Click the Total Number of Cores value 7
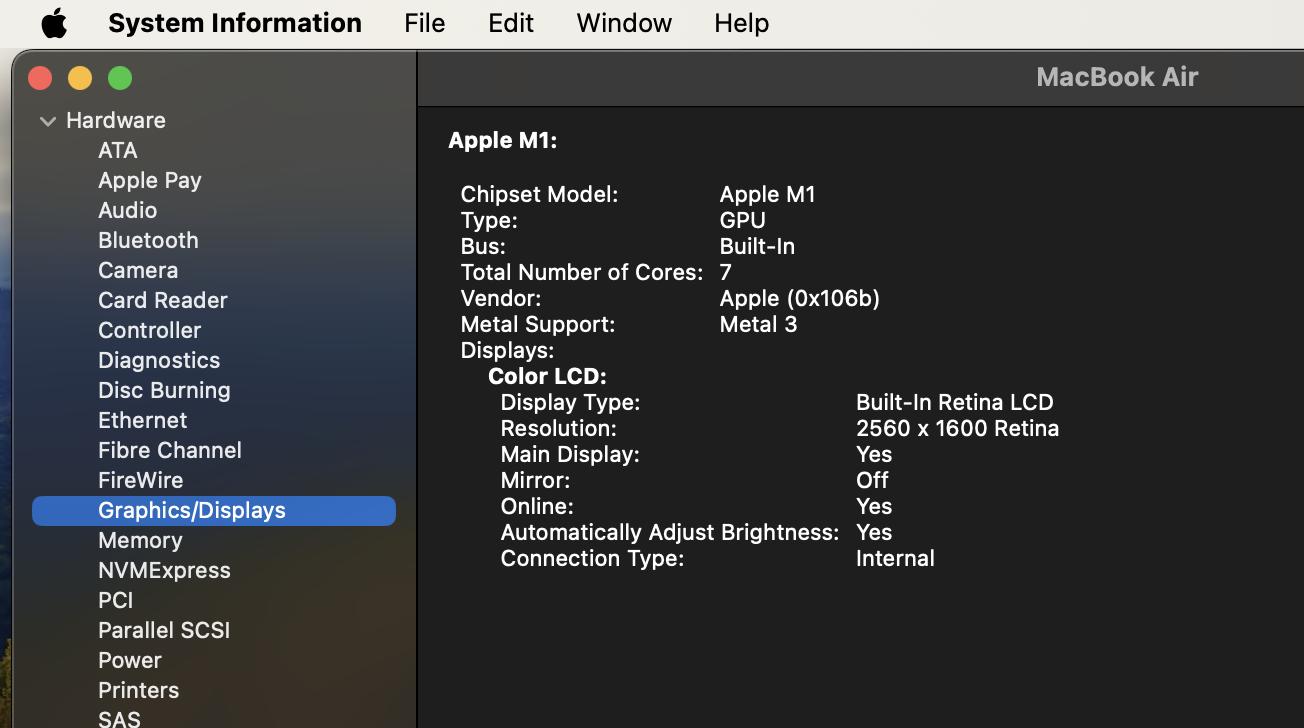The height and width of the screenshot is (728, 1304). 725,272
